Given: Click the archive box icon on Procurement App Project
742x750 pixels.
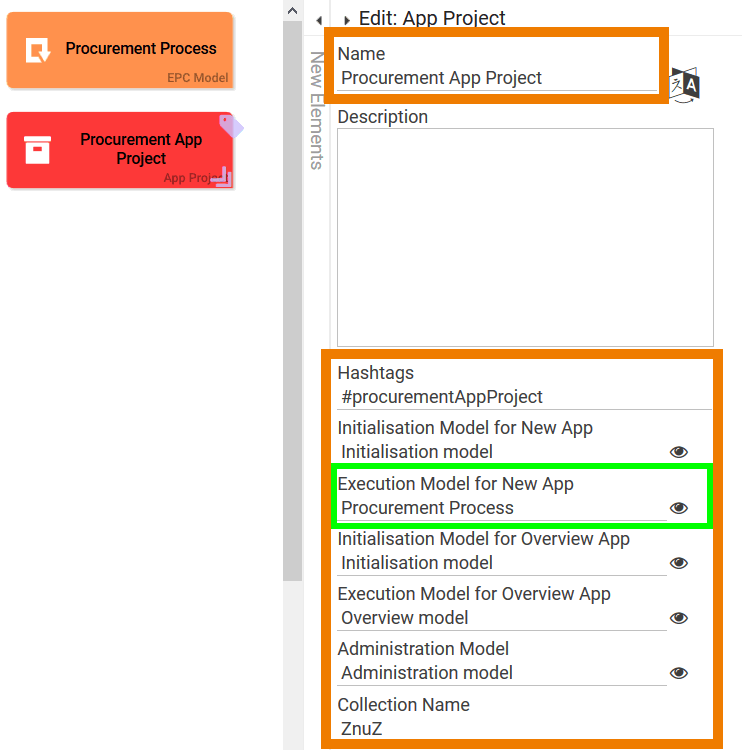Looking at the screenshot, I should 38,150.
